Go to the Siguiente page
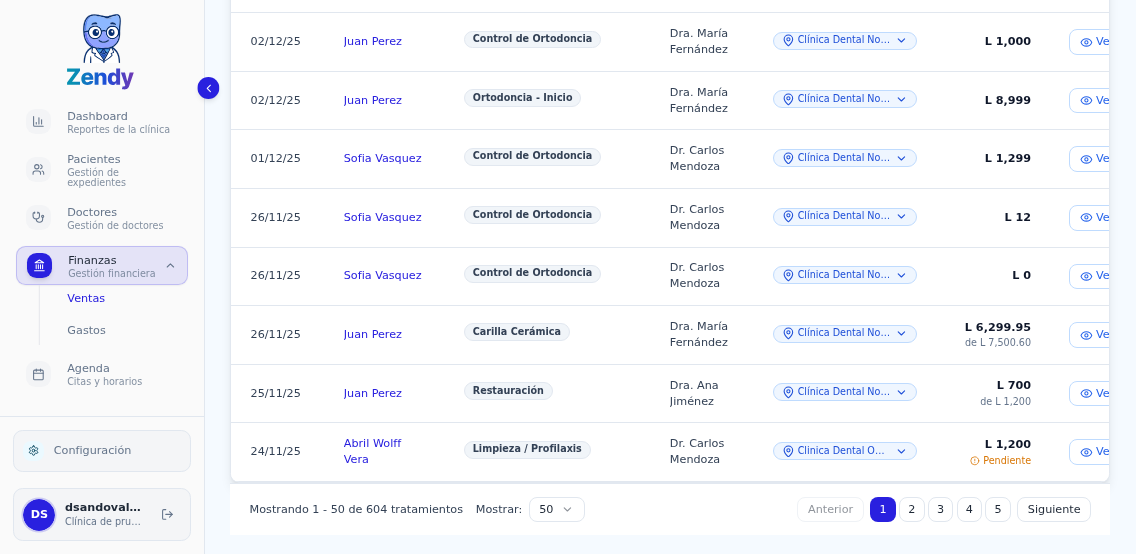 coord(1053,510)
